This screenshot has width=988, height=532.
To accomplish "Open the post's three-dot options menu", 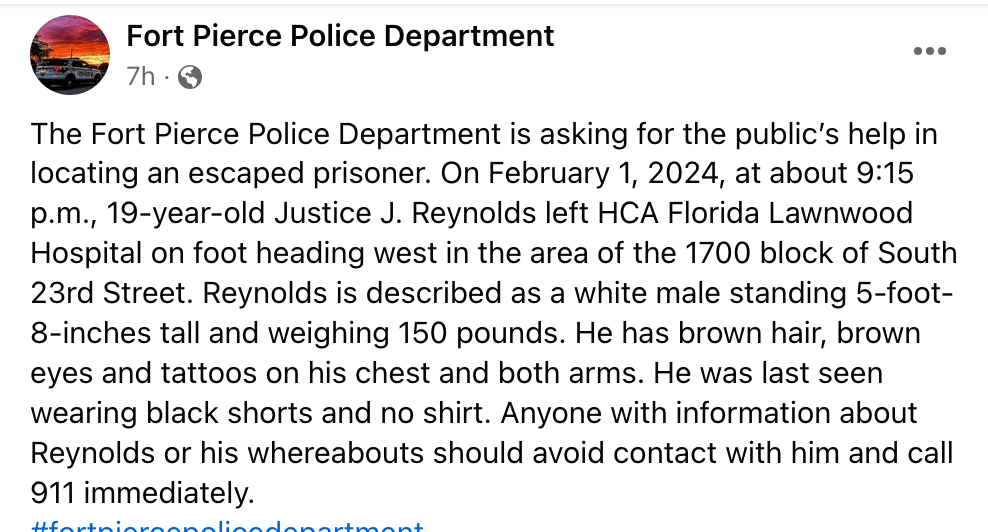I will click(x=930, y=52).
